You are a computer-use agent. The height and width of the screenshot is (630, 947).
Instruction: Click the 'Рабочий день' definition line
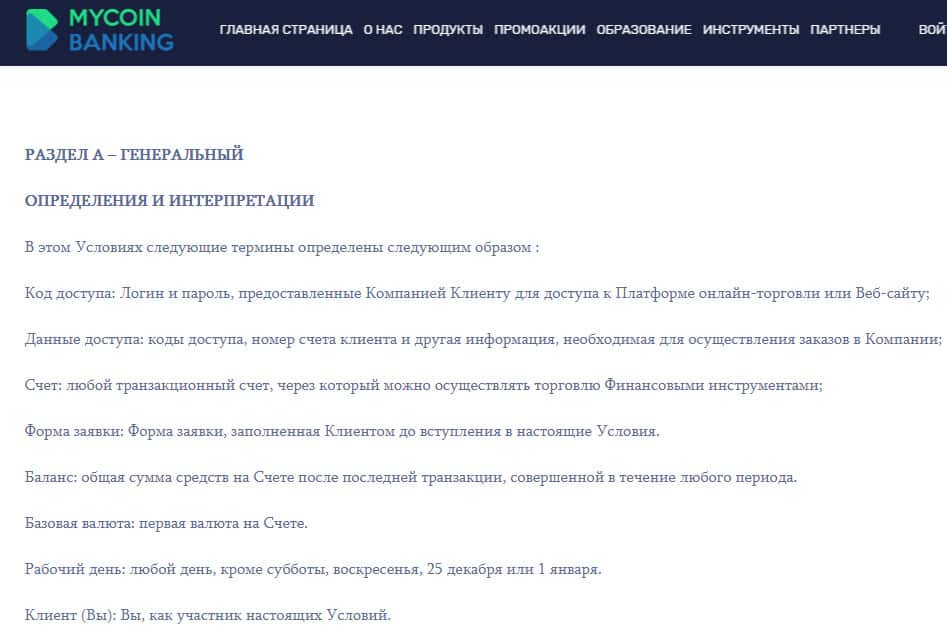point(313,569)
